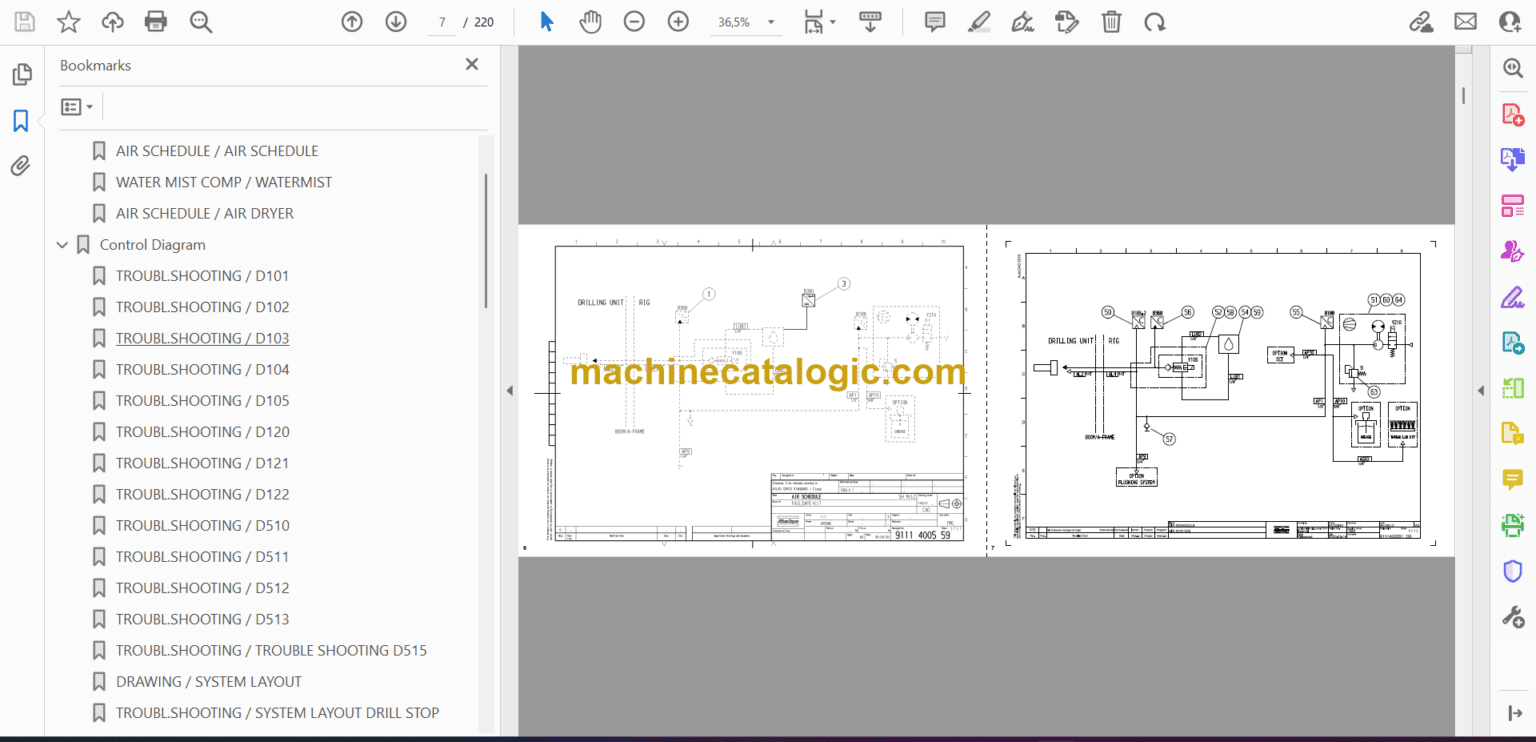Click the page number input field
This screenshot has height=742, width=1536.
pyautogui.click(x=441, y=21)
